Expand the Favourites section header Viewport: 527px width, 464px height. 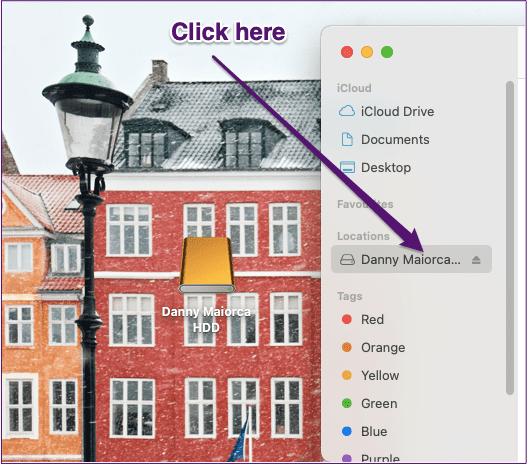365,204
